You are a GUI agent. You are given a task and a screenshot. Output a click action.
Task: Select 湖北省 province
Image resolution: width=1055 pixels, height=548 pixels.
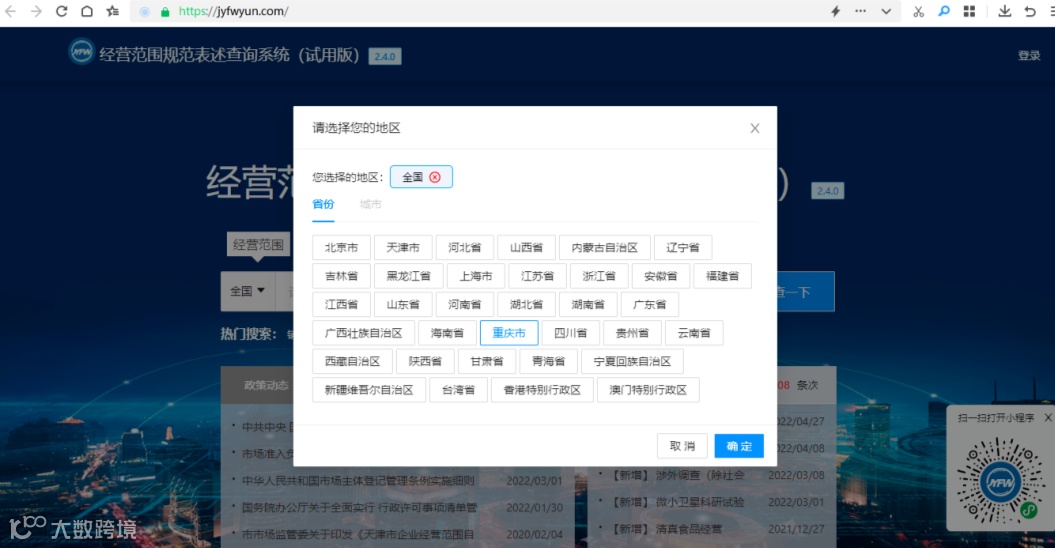click(526, 304)
